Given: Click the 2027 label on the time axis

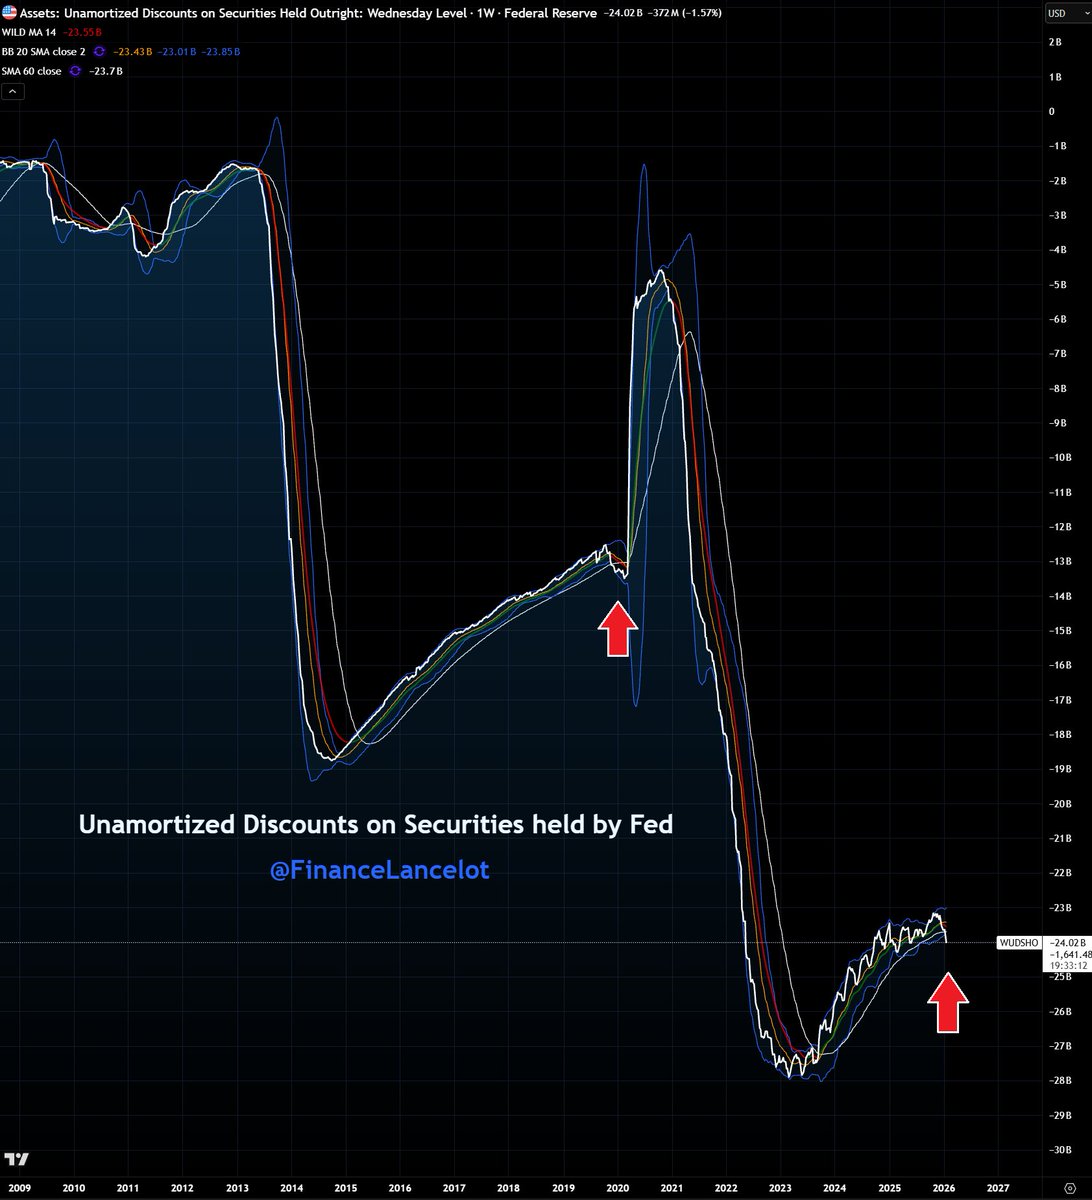Looking at the screenshot, I should click(x=999, y=1188).
